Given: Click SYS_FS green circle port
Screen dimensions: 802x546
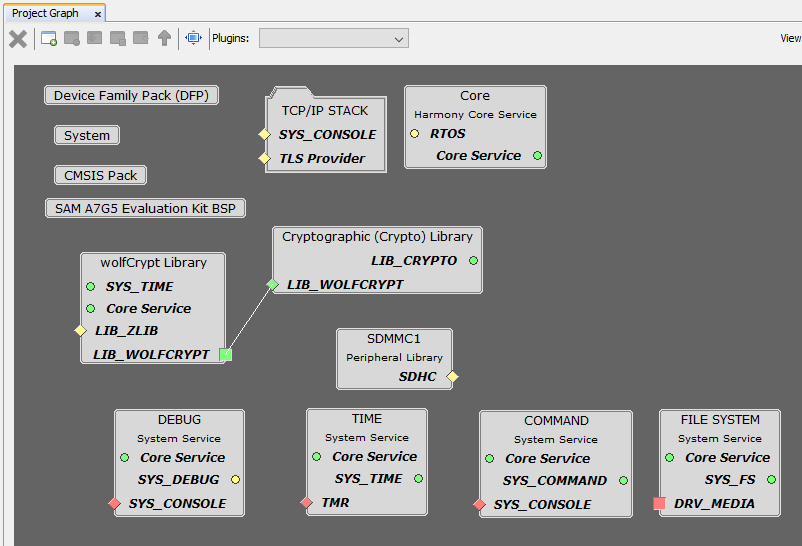Looking at the screenshot, I should (x=771, y=479).
